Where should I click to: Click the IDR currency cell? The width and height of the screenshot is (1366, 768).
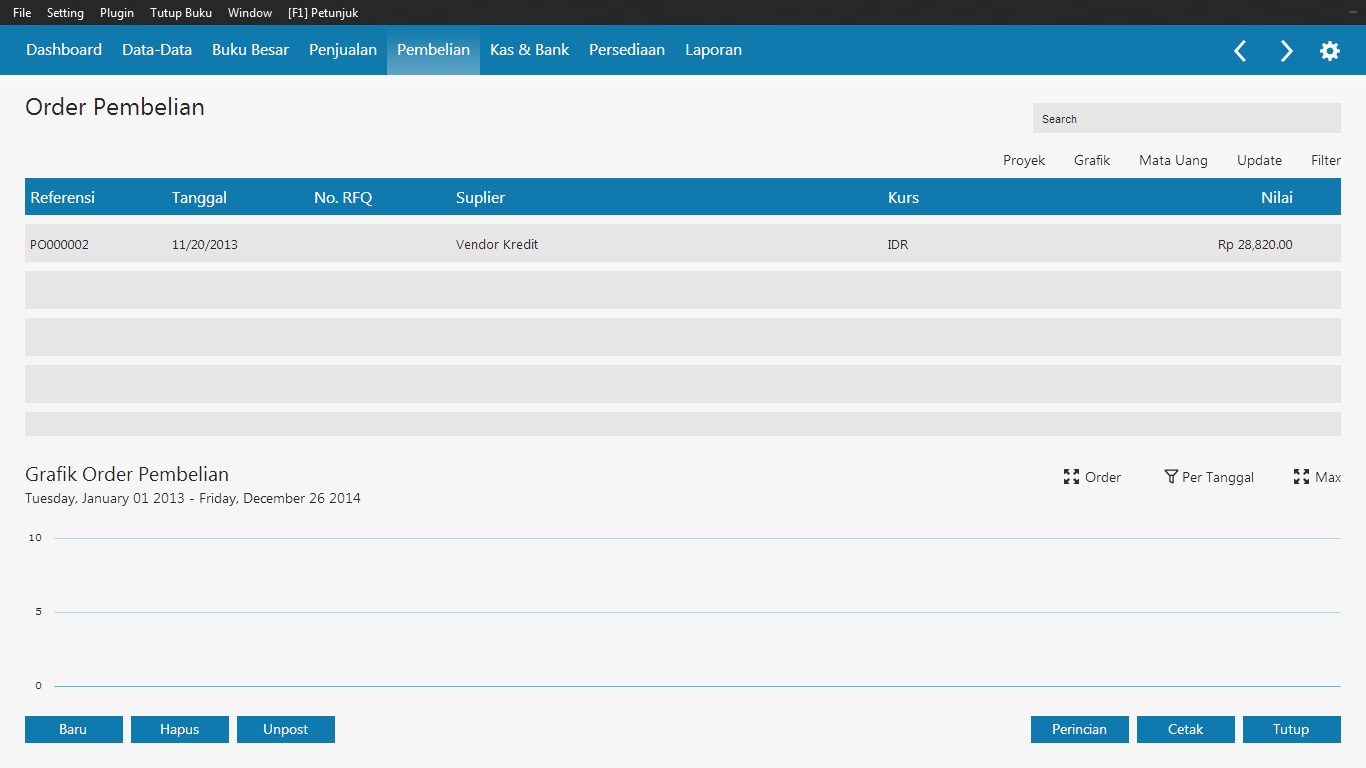898,244
